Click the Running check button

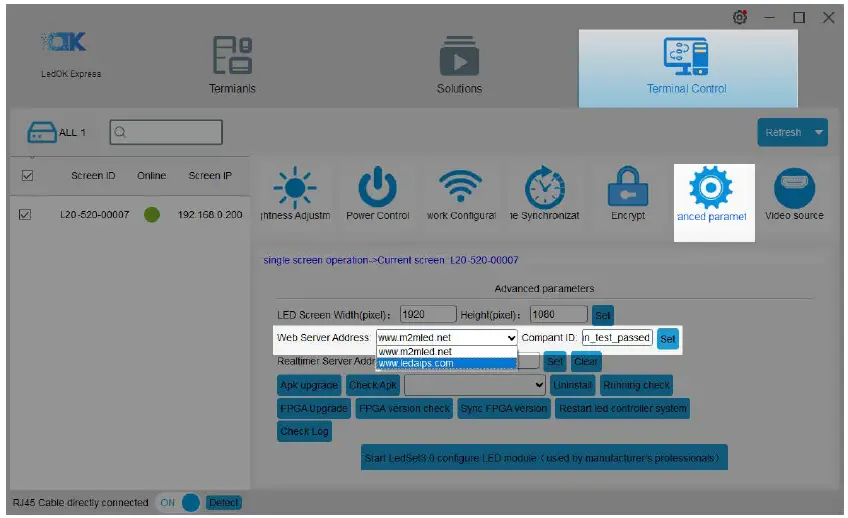click(636, 385)
